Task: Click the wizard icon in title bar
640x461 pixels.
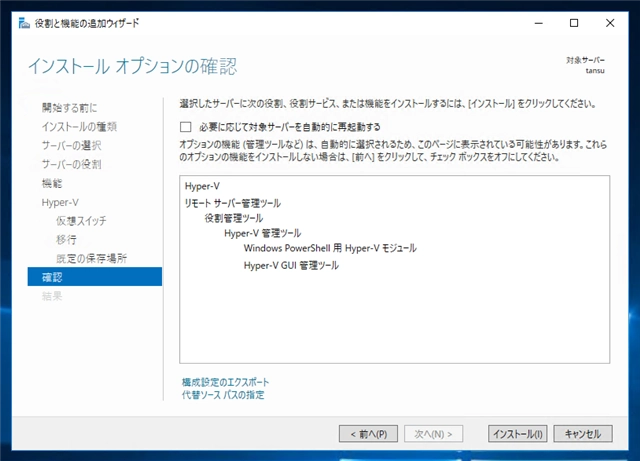Action: tap(24, 23)
